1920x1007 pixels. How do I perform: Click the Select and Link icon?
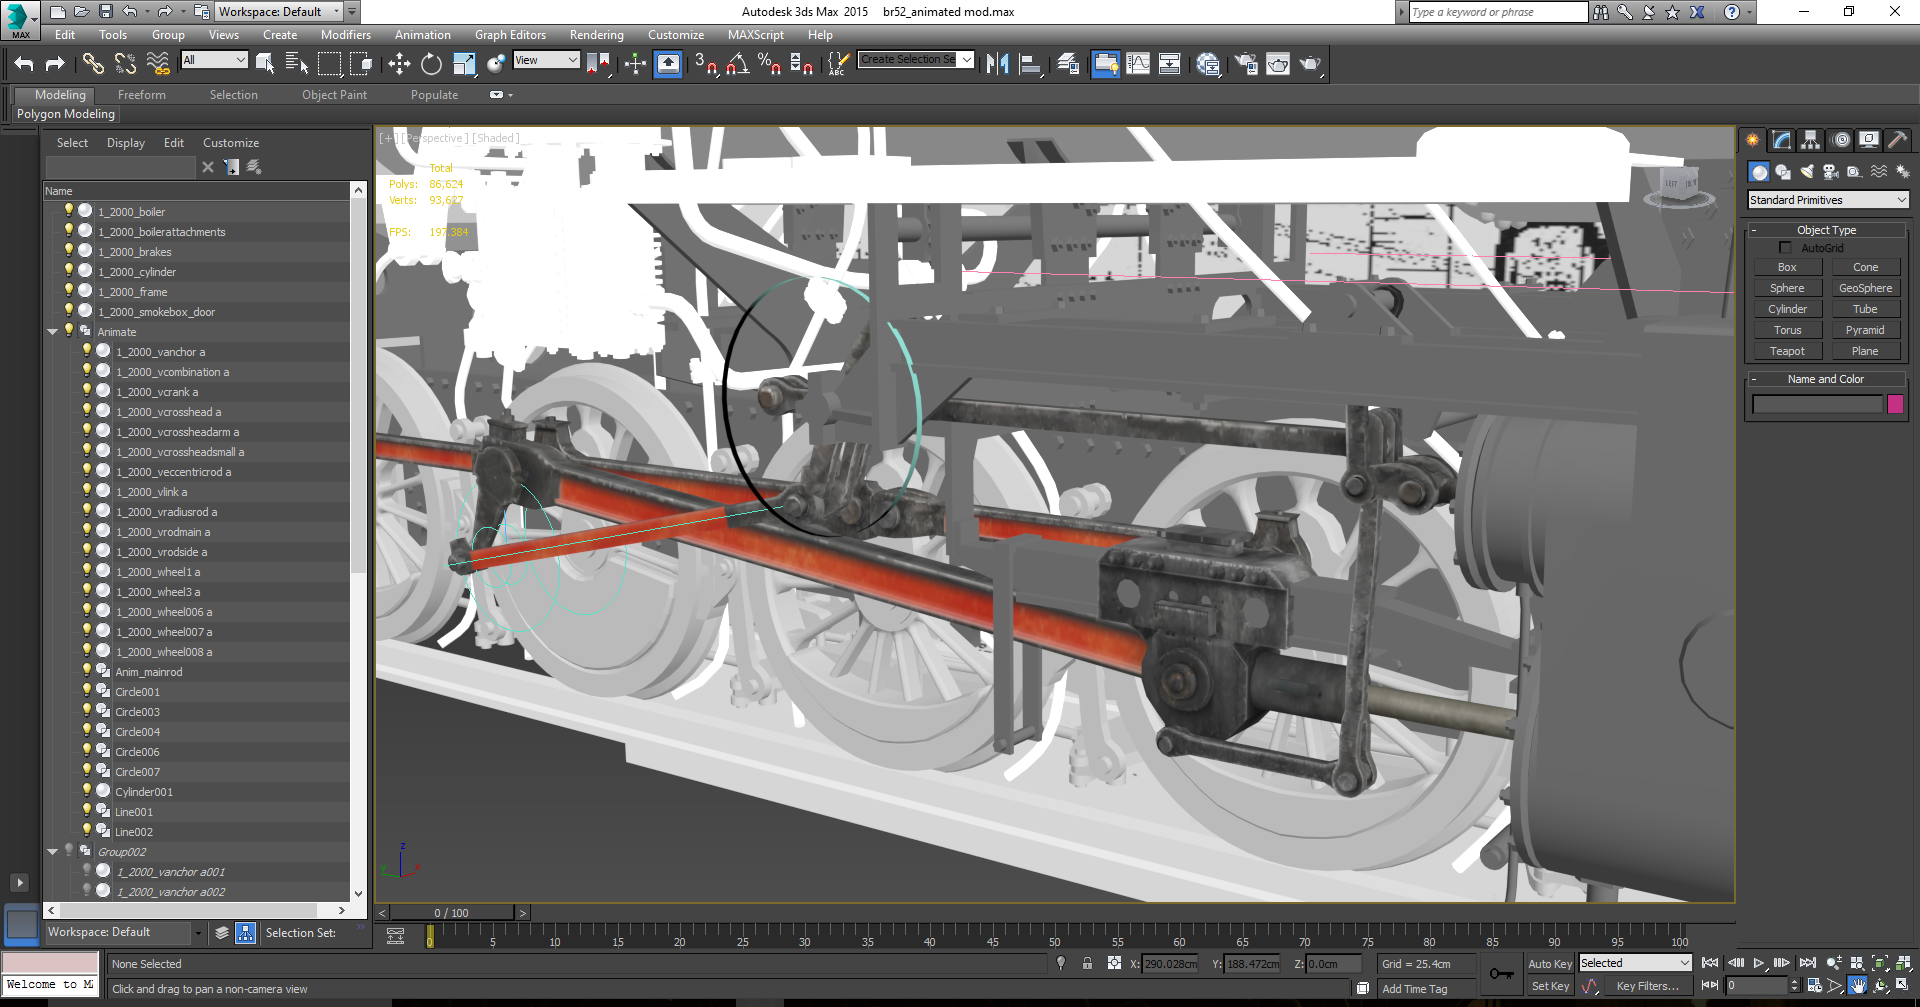coord(93,64)
